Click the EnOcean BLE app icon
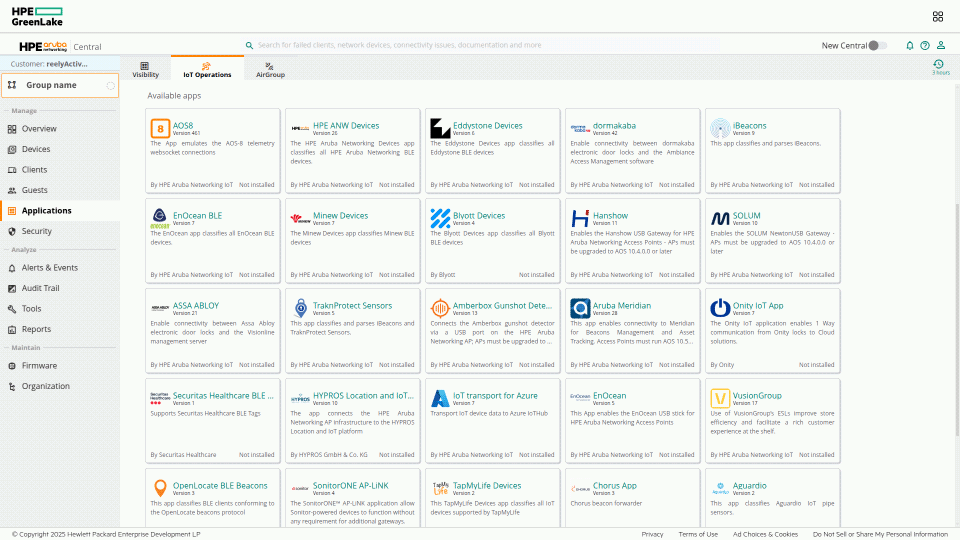960x540 pixels. click(x=160, y=218)
